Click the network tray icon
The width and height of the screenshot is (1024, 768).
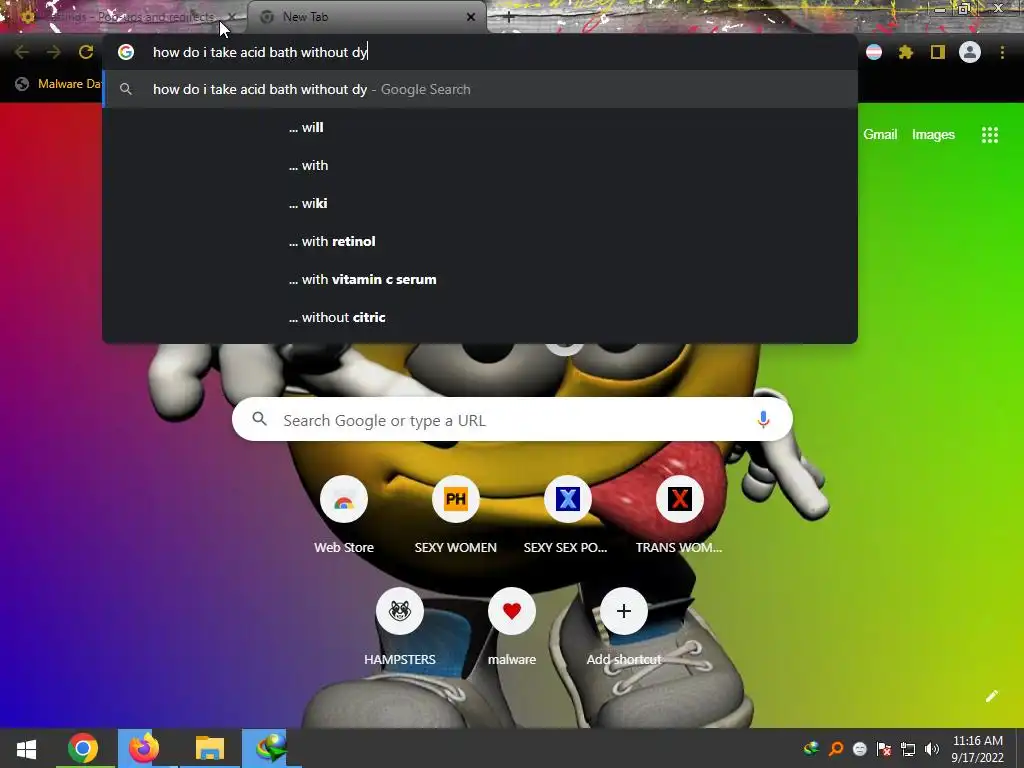click(908, 749)
